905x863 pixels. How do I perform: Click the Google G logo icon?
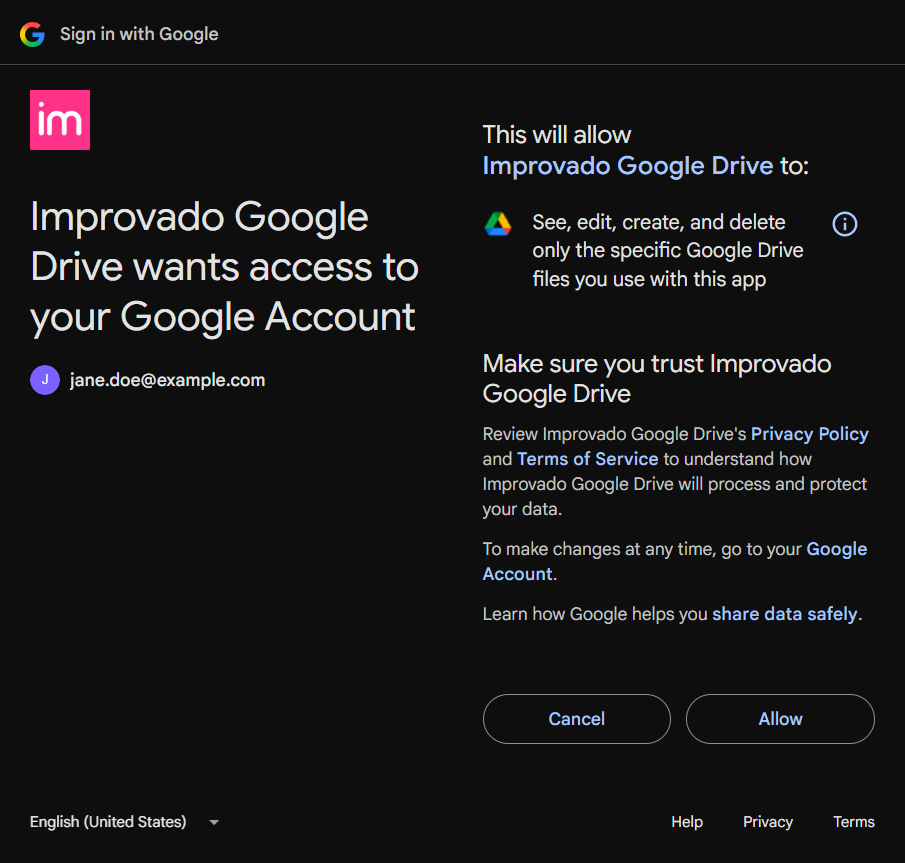pos(32,34)
